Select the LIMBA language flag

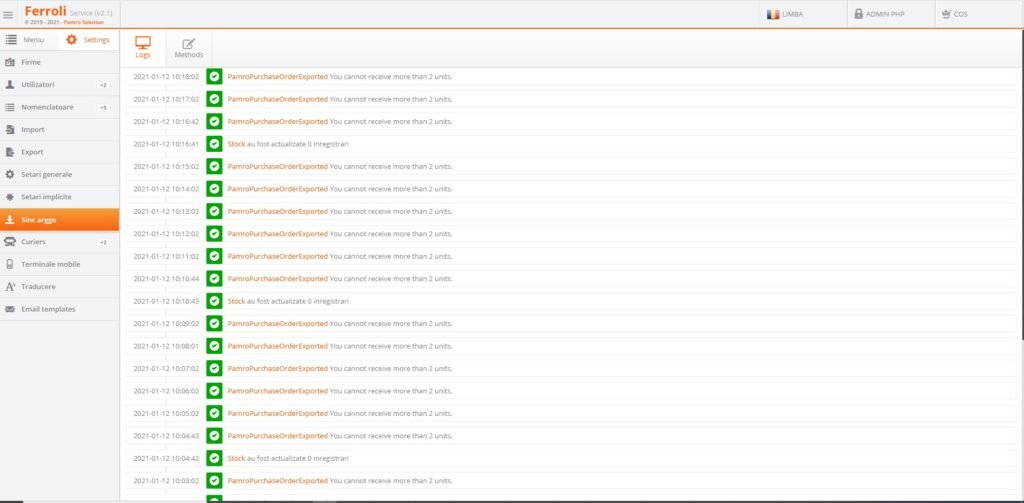point(772,14)
